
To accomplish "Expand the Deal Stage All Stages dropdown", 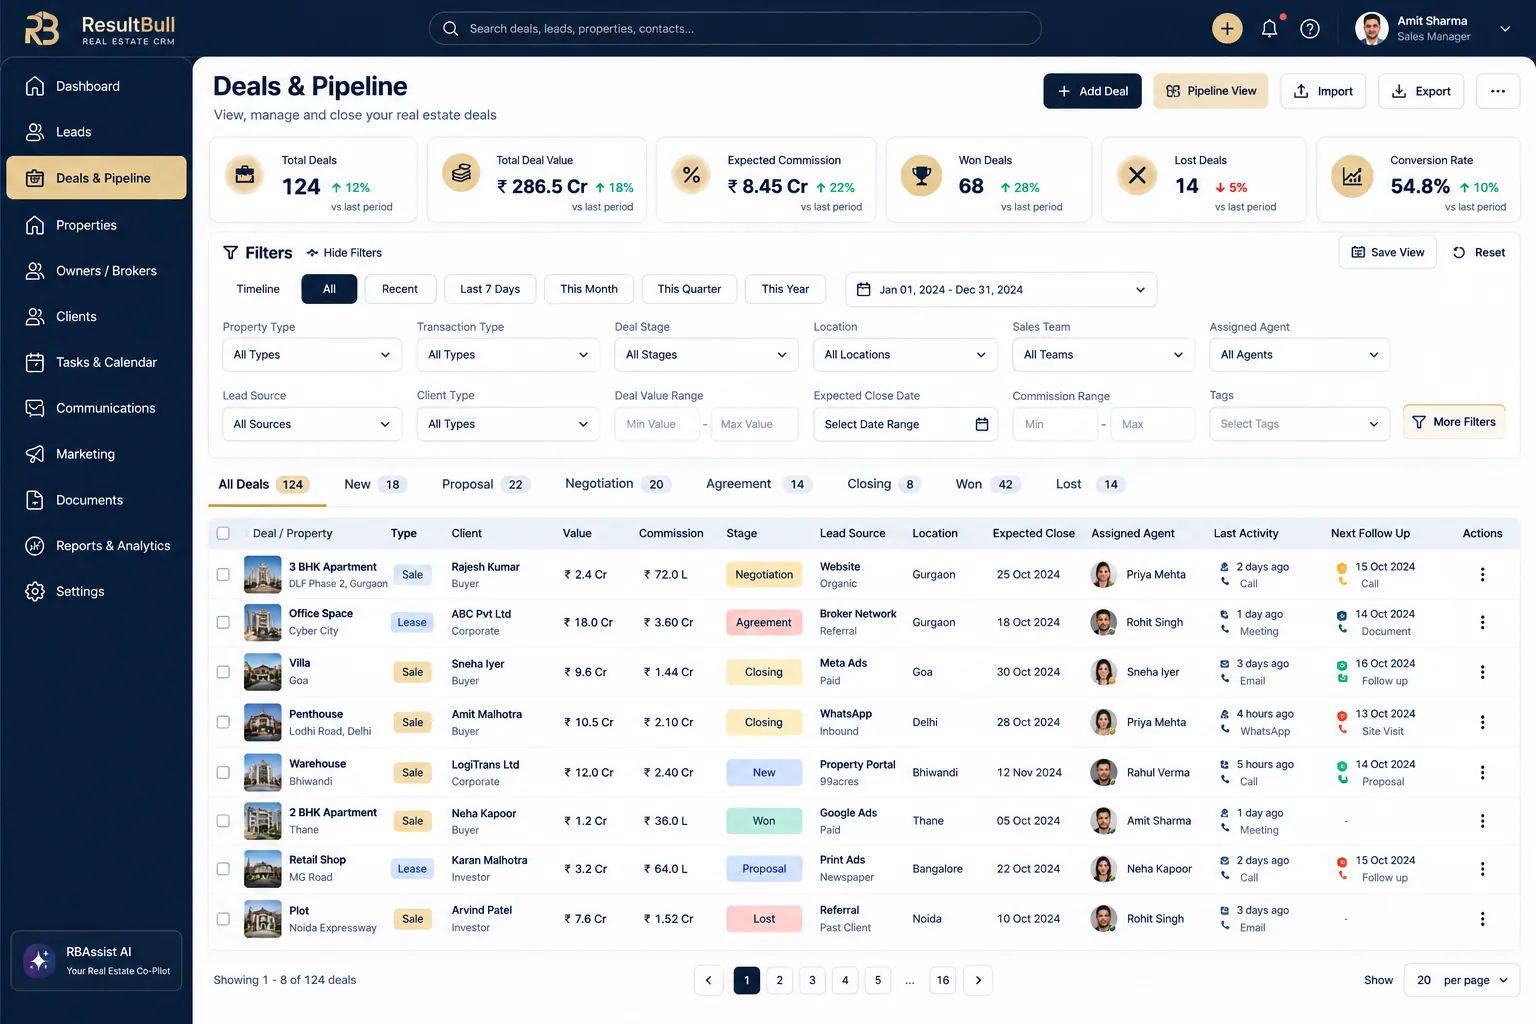I will pyautogui.click(x=706, y=355).
